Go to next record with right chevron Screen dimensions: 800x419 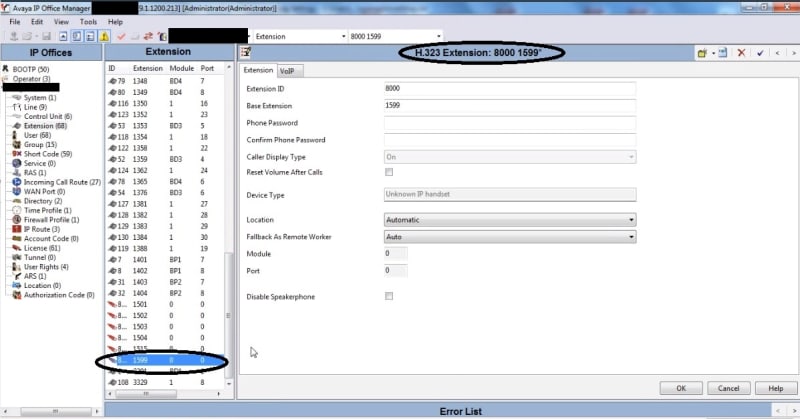793,53
